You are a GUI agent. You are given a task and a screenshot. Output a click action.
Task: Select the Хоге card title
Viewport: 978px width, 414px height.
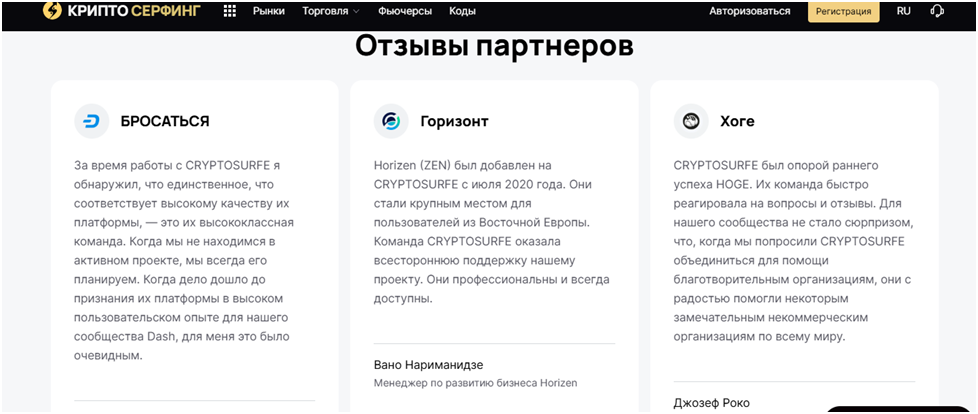point(737,122)
